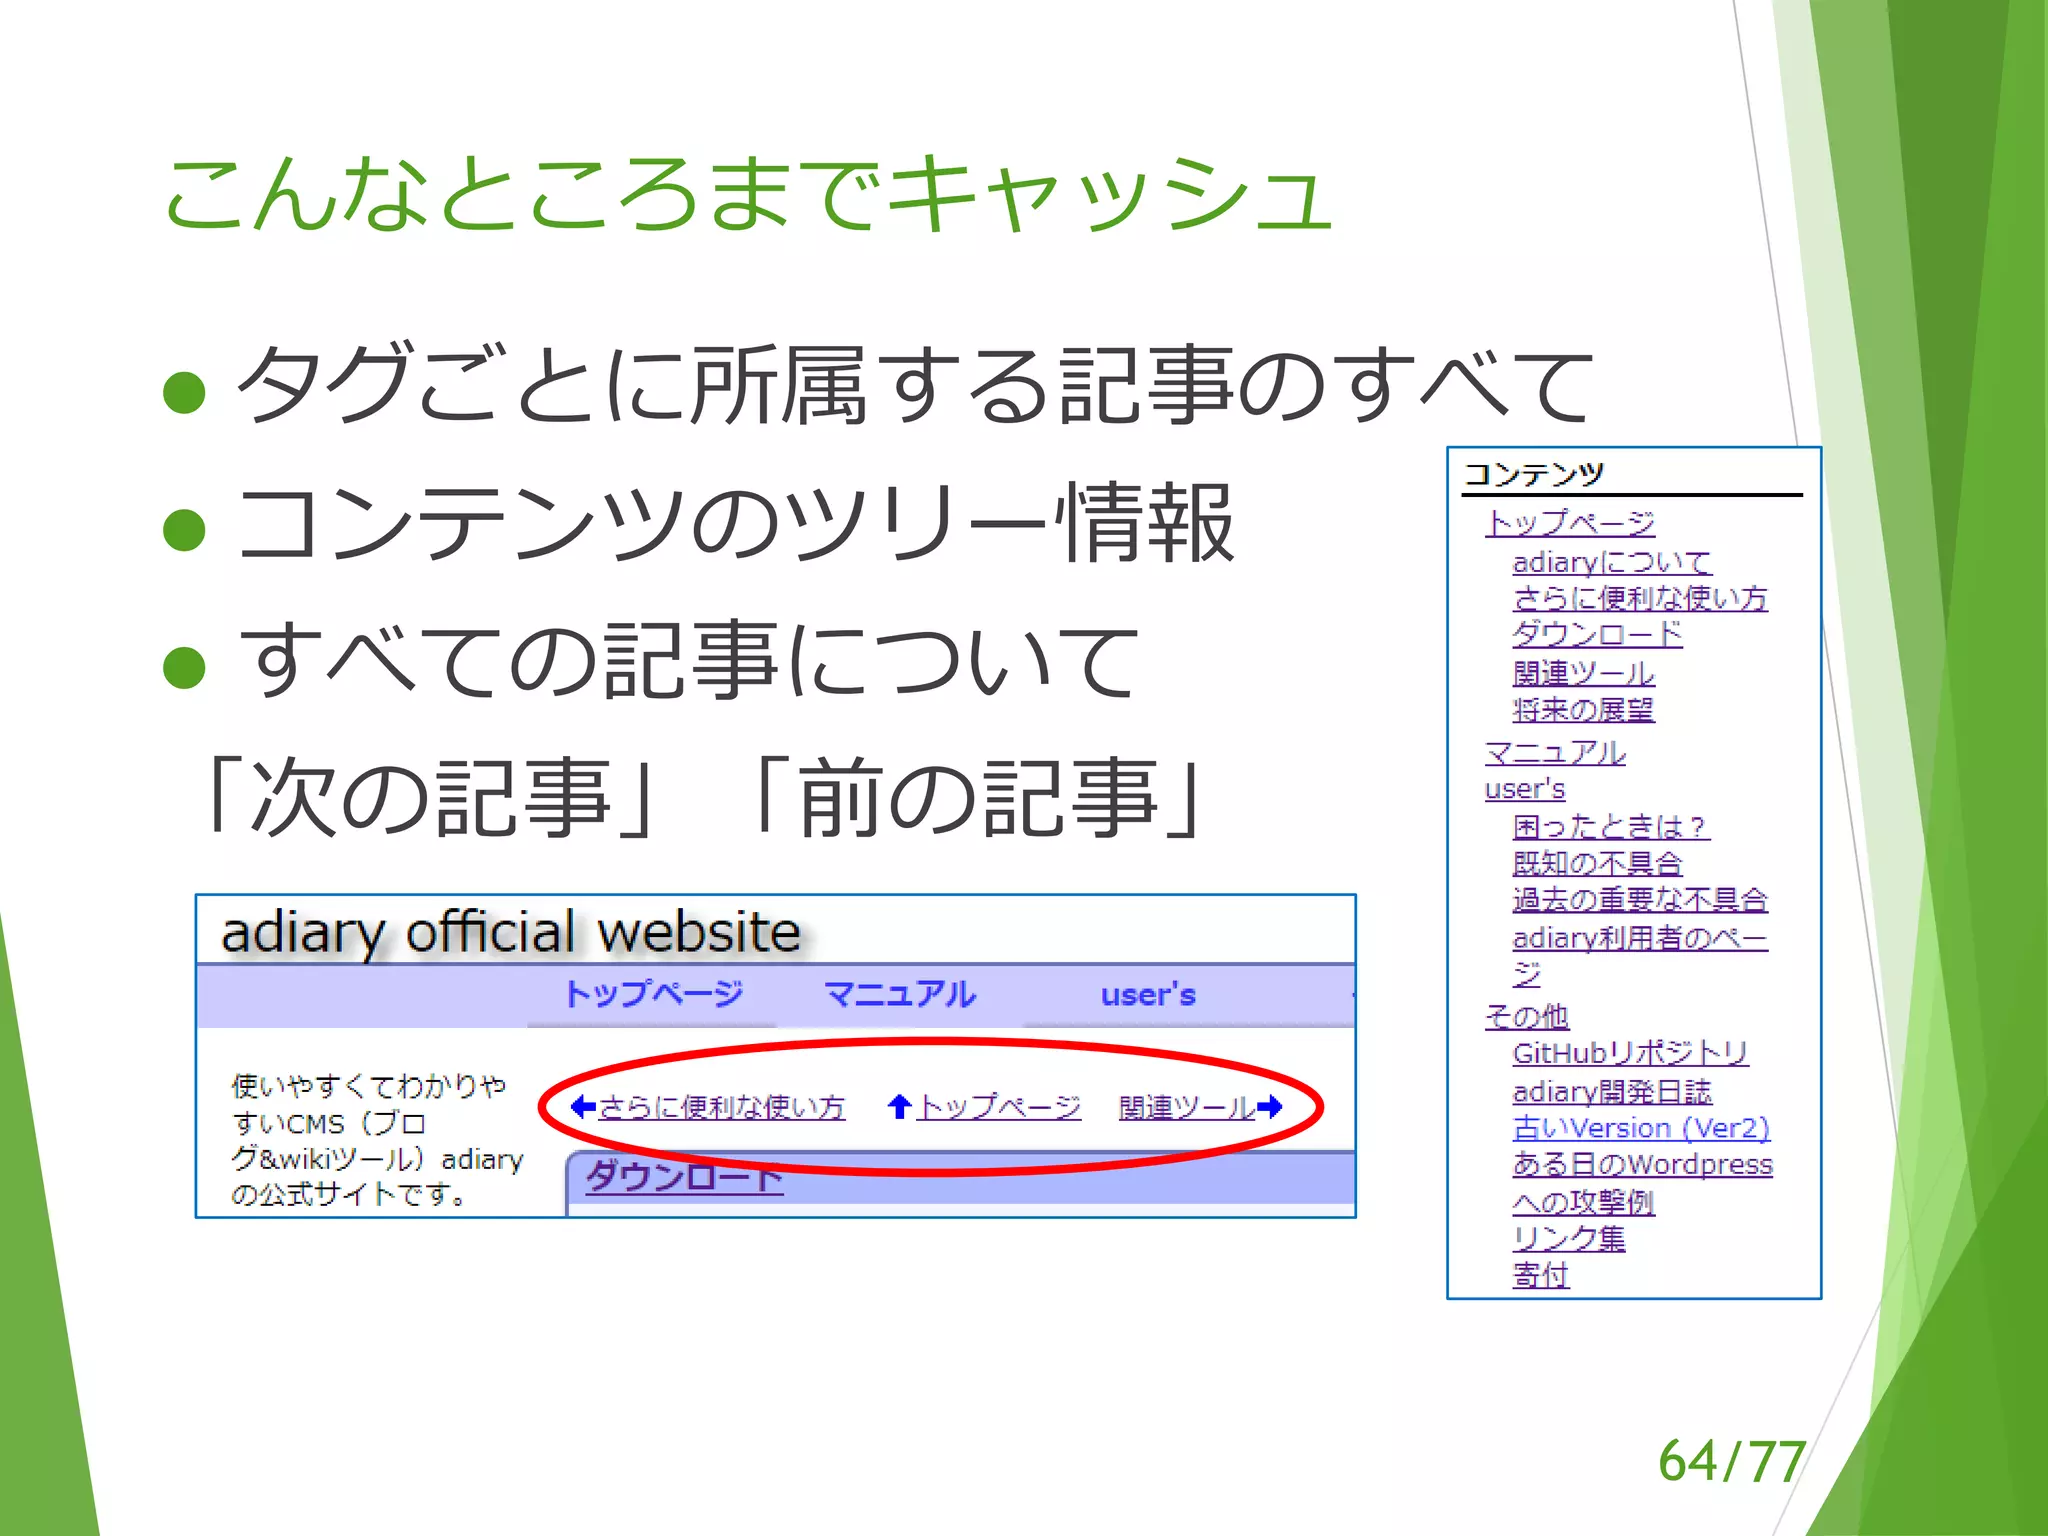The width and height of the screenshot is (2048, 1536).
Task: Open 困ったときは？ in the contents tree
Action: [1610, 826]
